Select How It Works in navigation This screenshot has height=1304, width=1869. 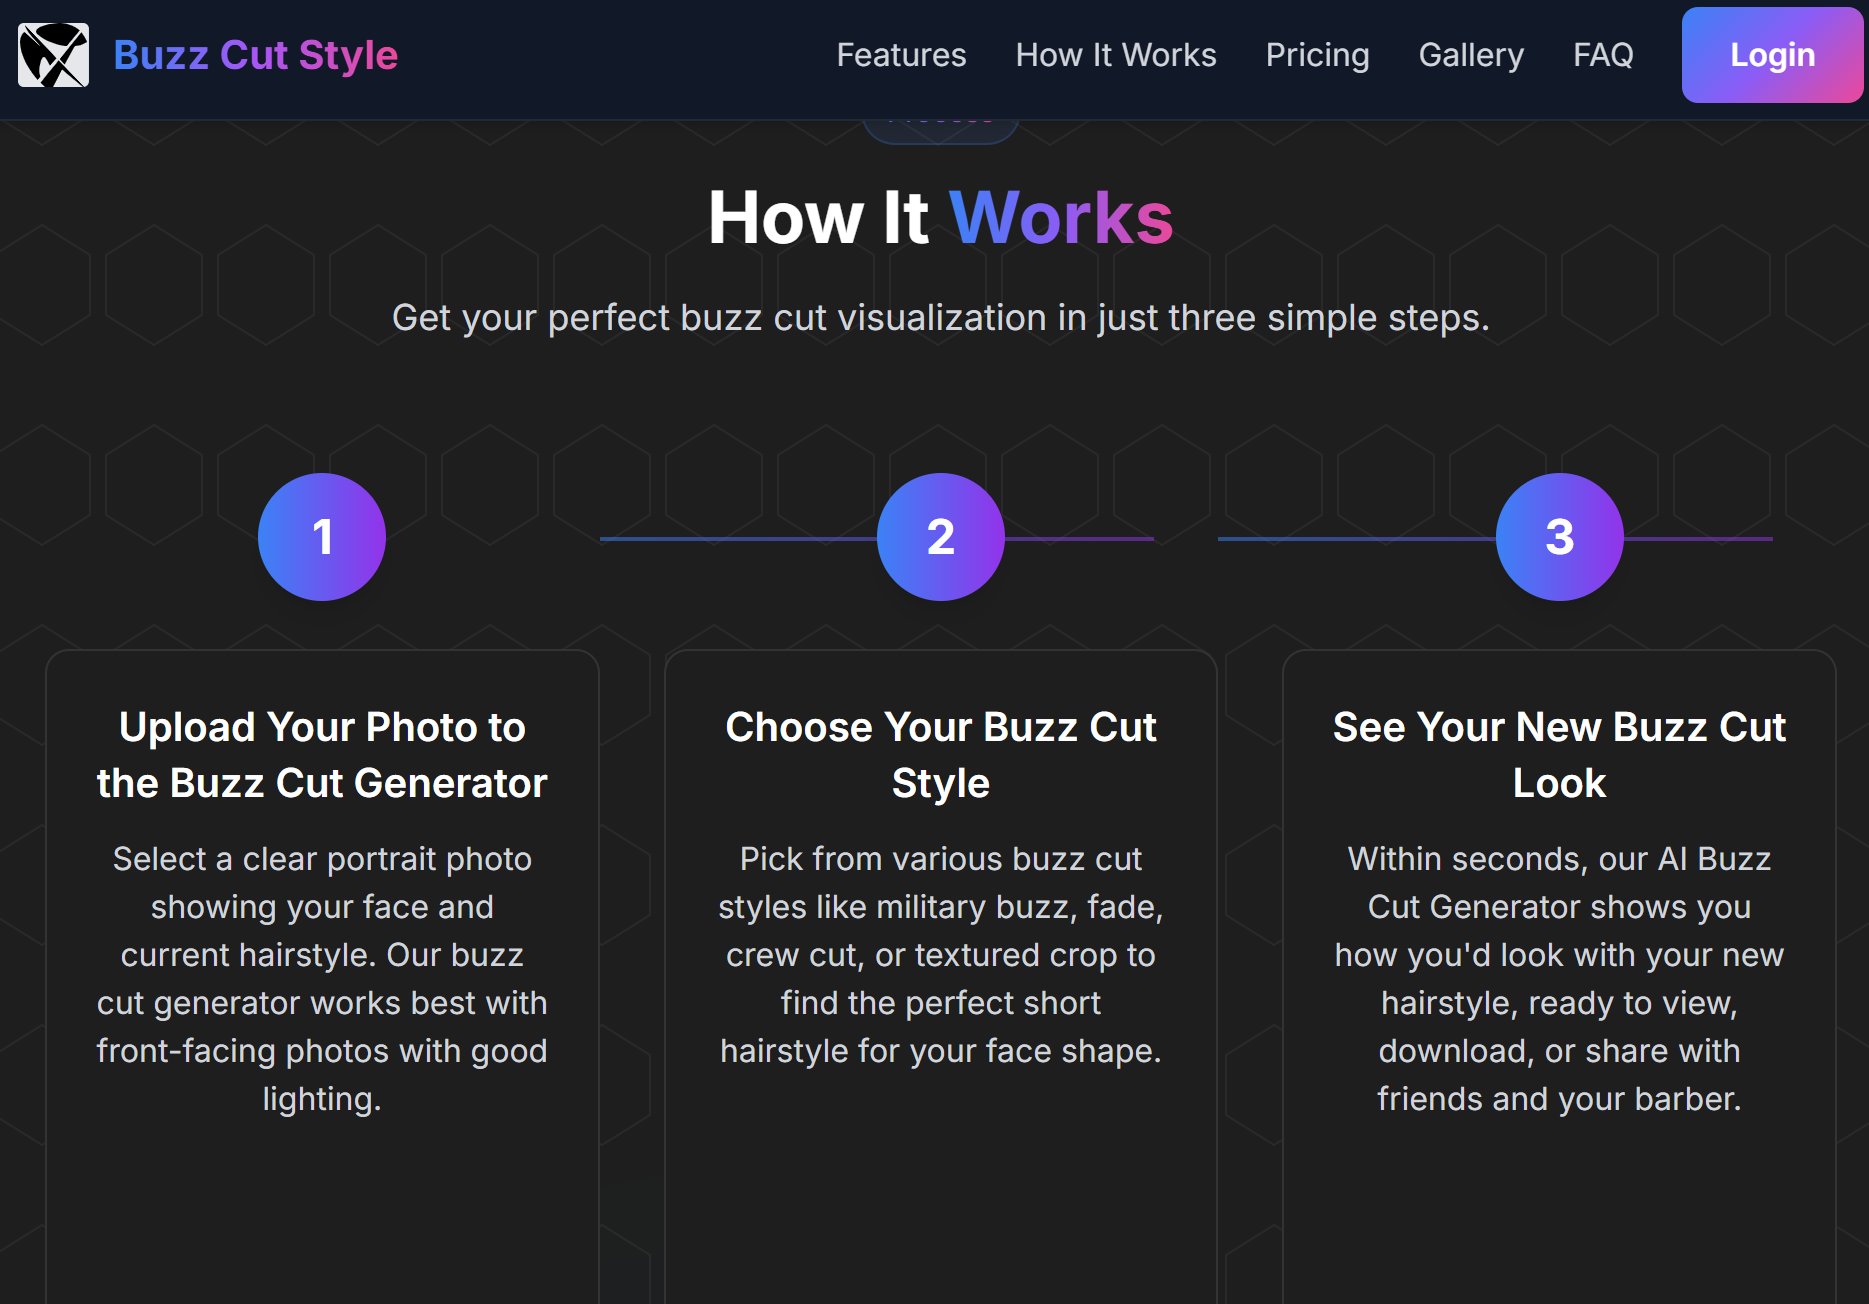pos(1116,55)
